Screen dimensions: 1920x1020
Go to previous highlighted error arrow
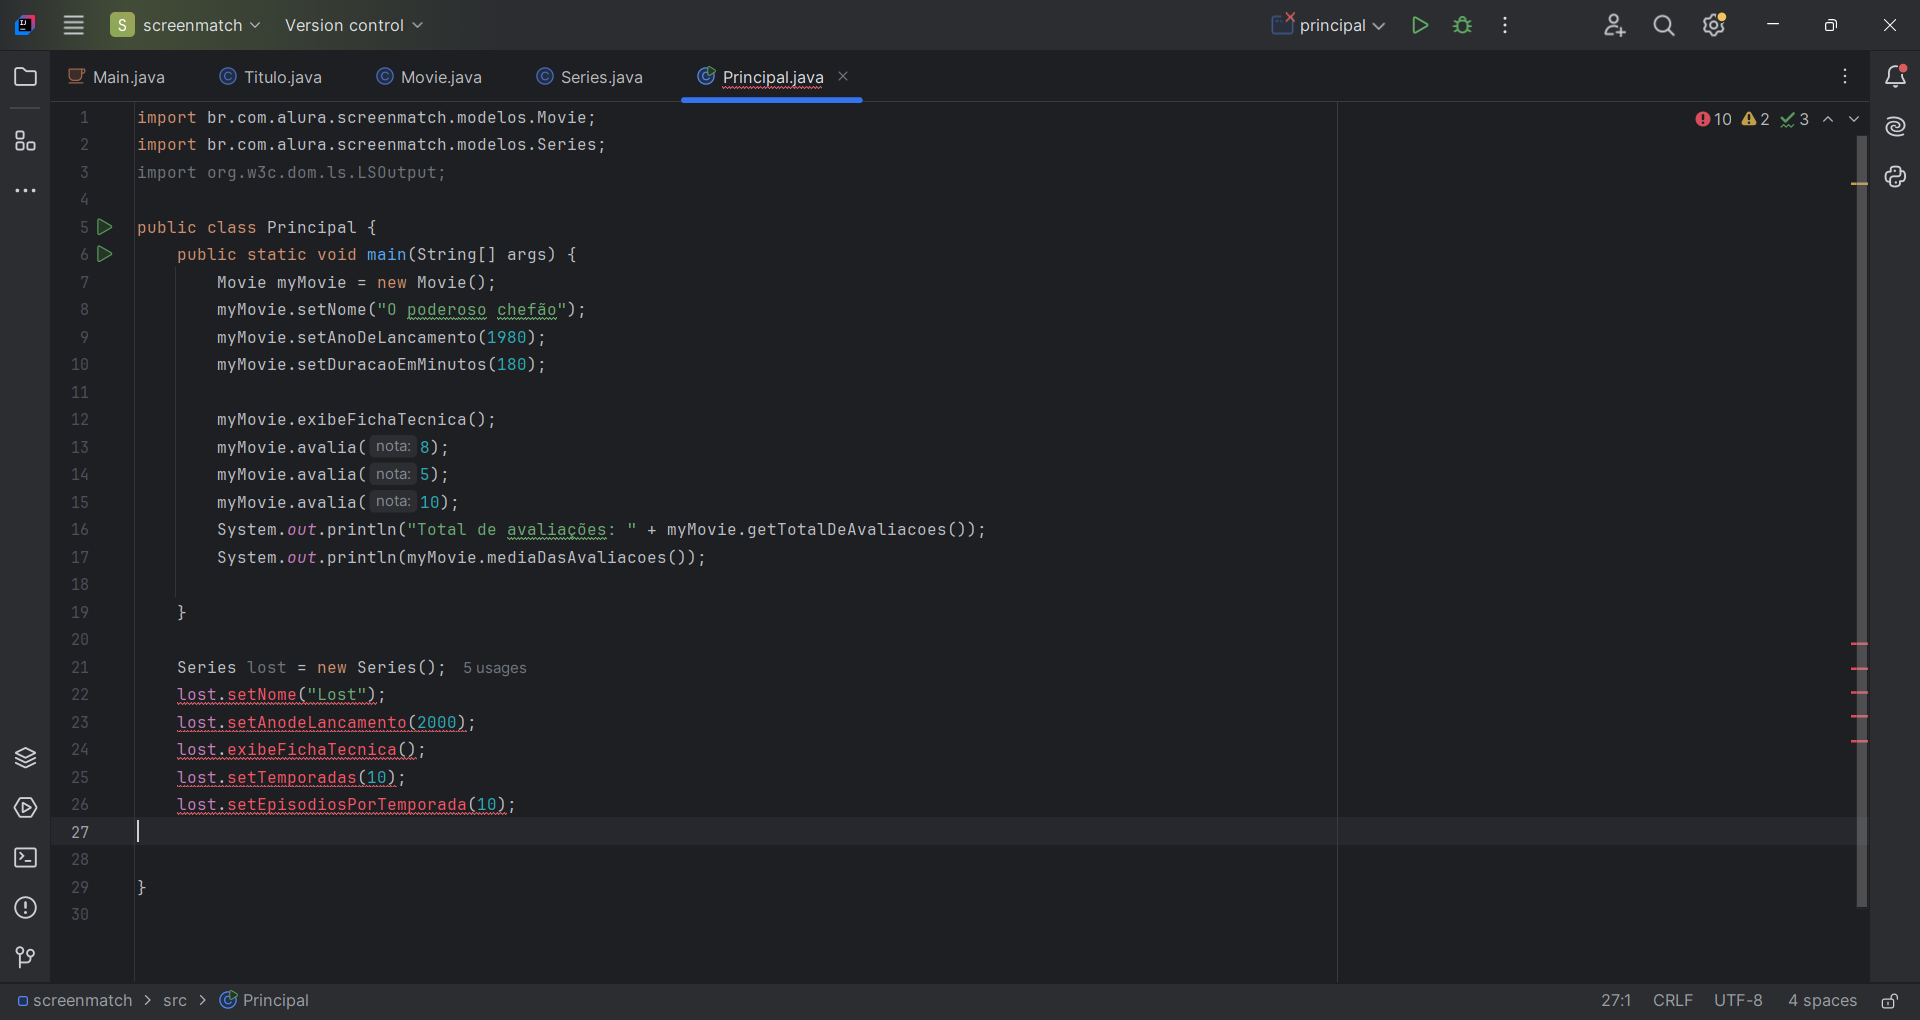point(1828,119)
